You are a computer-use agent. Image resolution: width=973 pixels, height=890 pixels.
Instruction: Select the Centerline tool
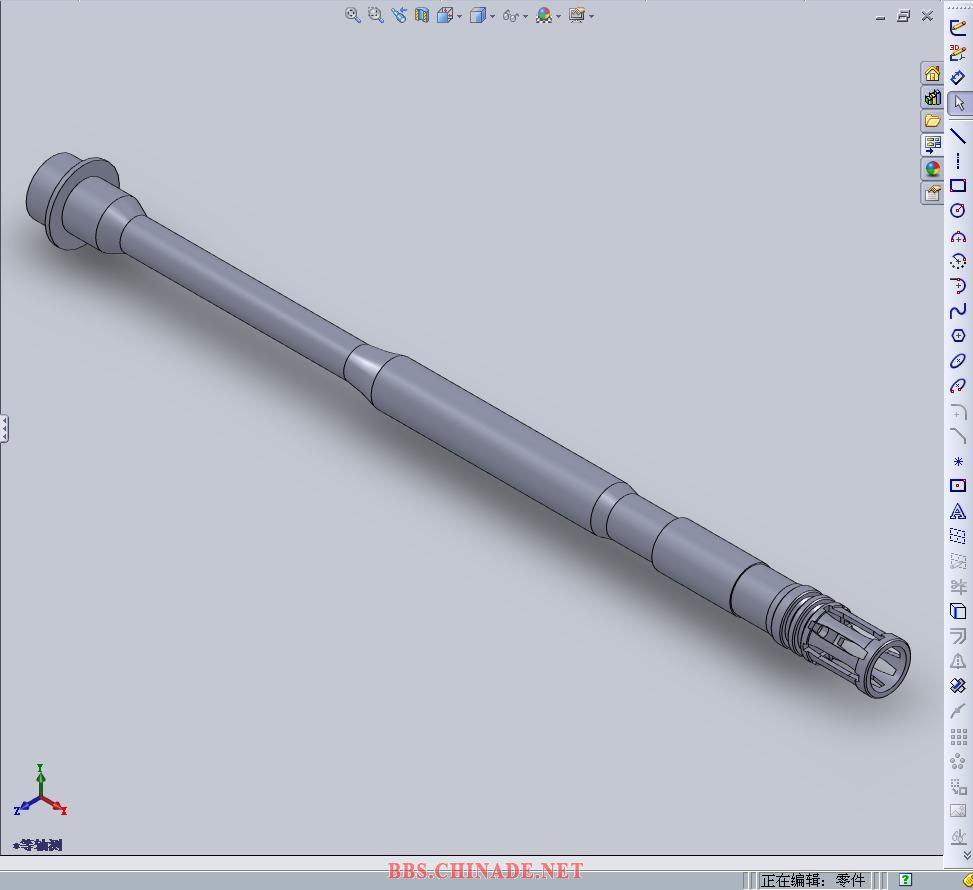958,161
